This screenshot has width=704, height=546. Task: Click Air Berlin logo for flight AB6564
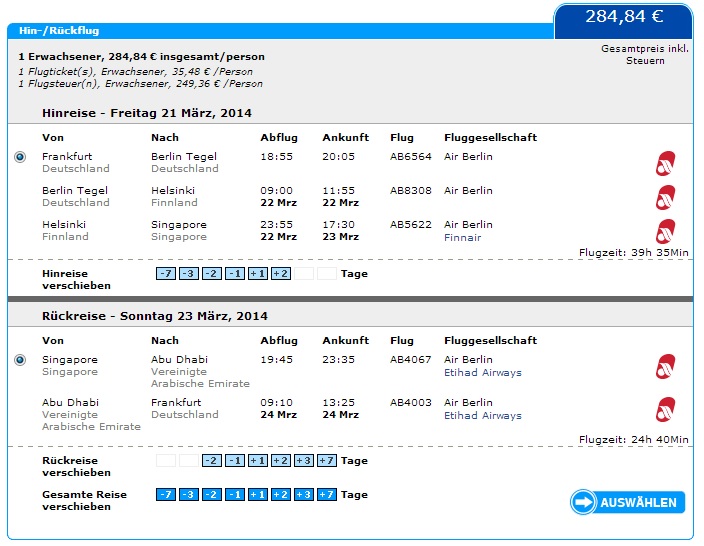(665, 163)
